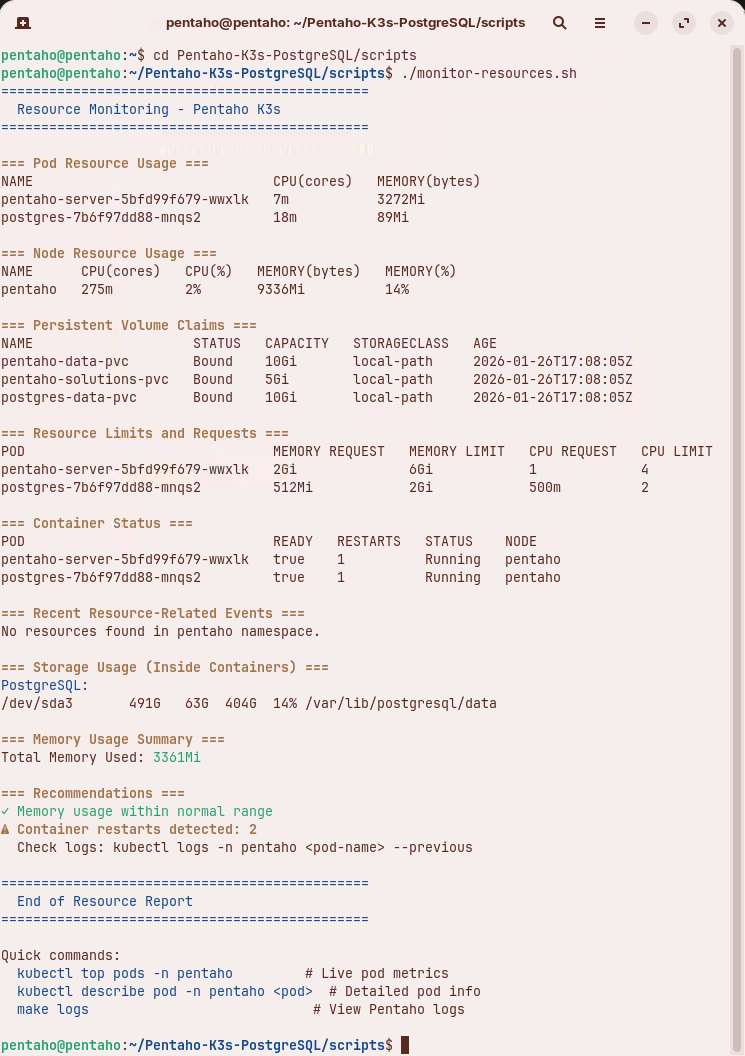
Task: Open the hamburger main menu
Action: (600, 22)
